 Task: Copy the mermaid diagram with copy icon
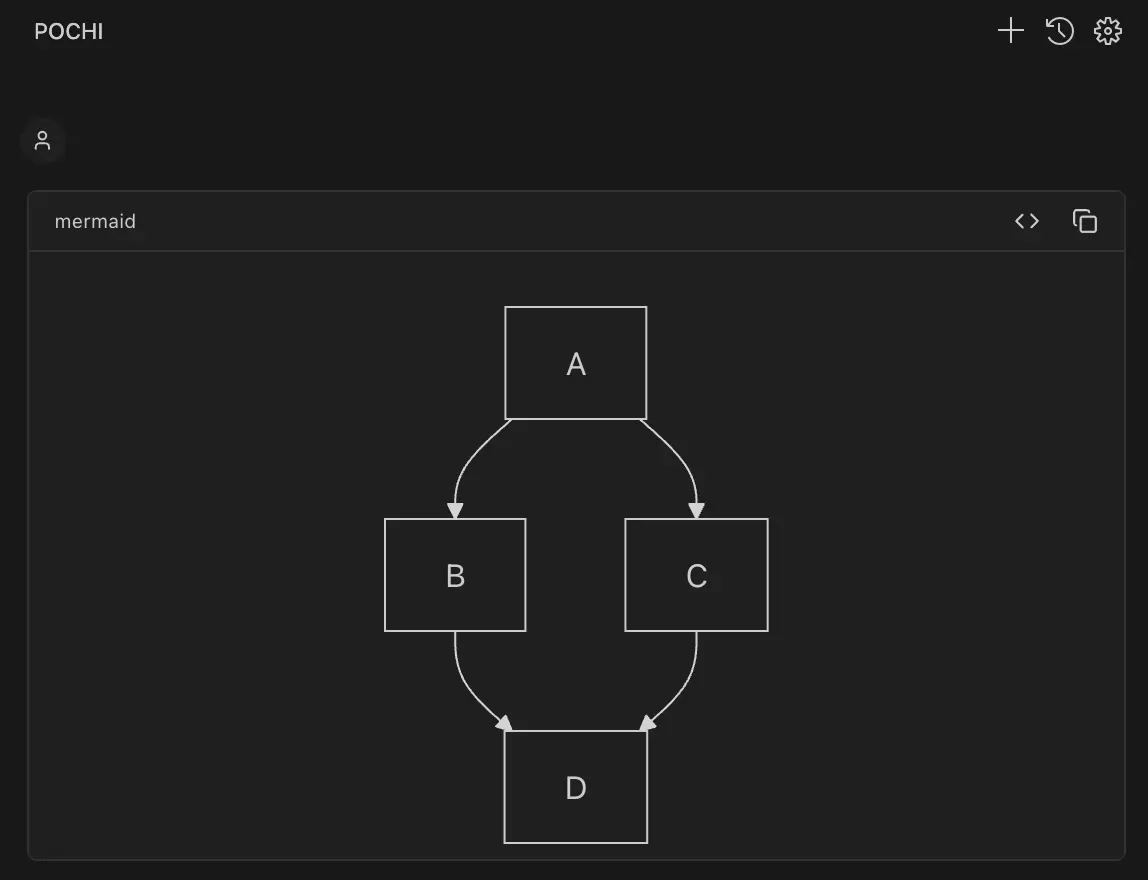tap(1085, 221)
